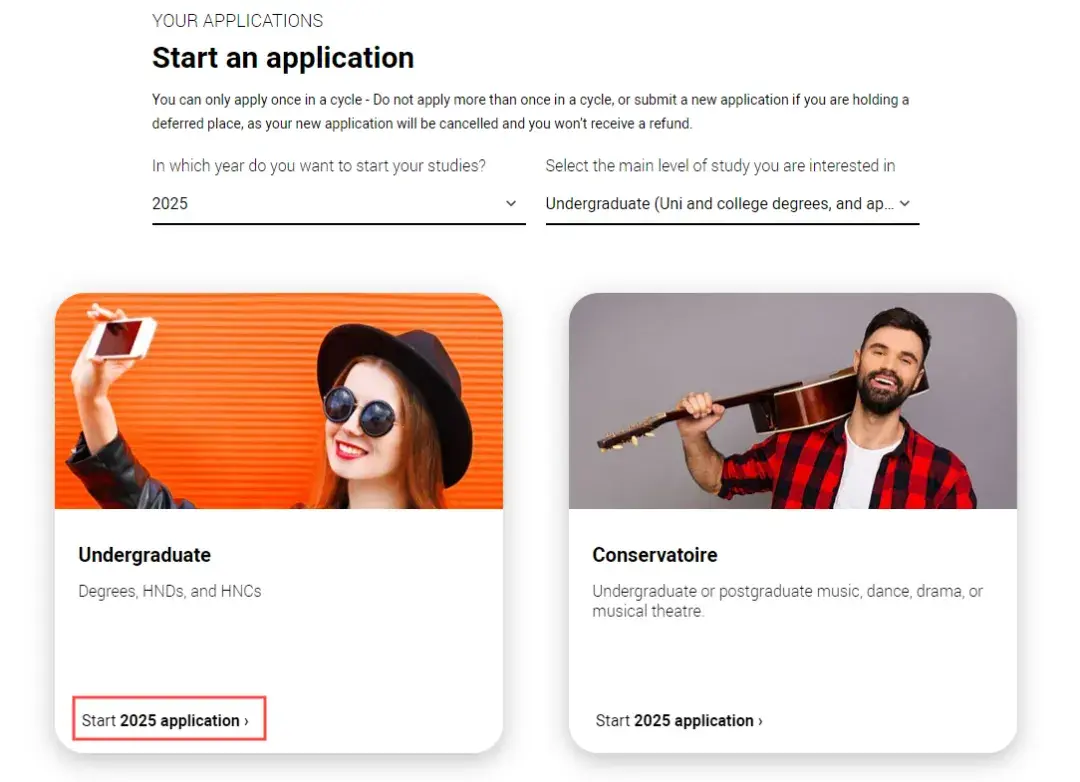Click the arrow after Conservatoire's Start 2025 application
Screen dimensions: 1080x782
[760, 721]
